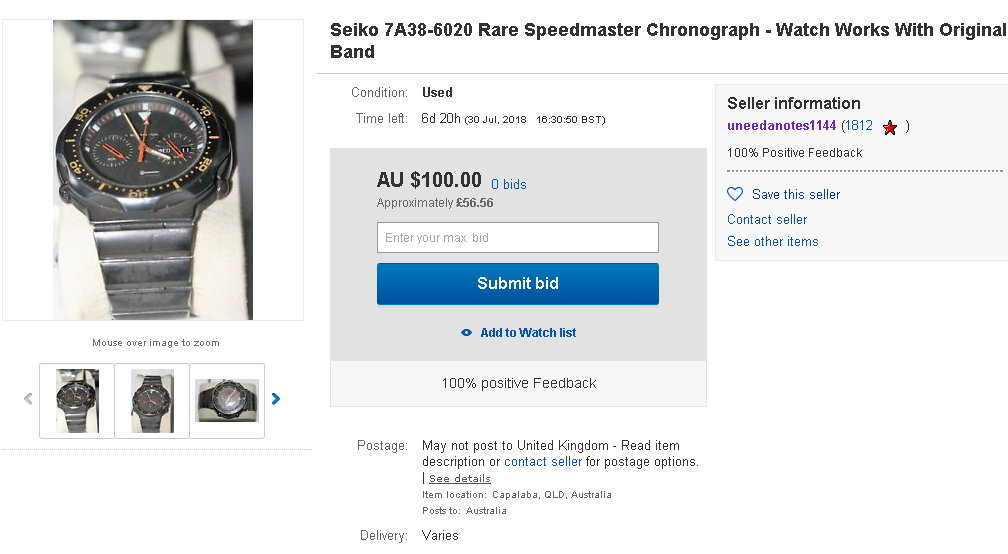1008x554 pixels.
Task: Open the See other items link
Action: tap(773, 242)
